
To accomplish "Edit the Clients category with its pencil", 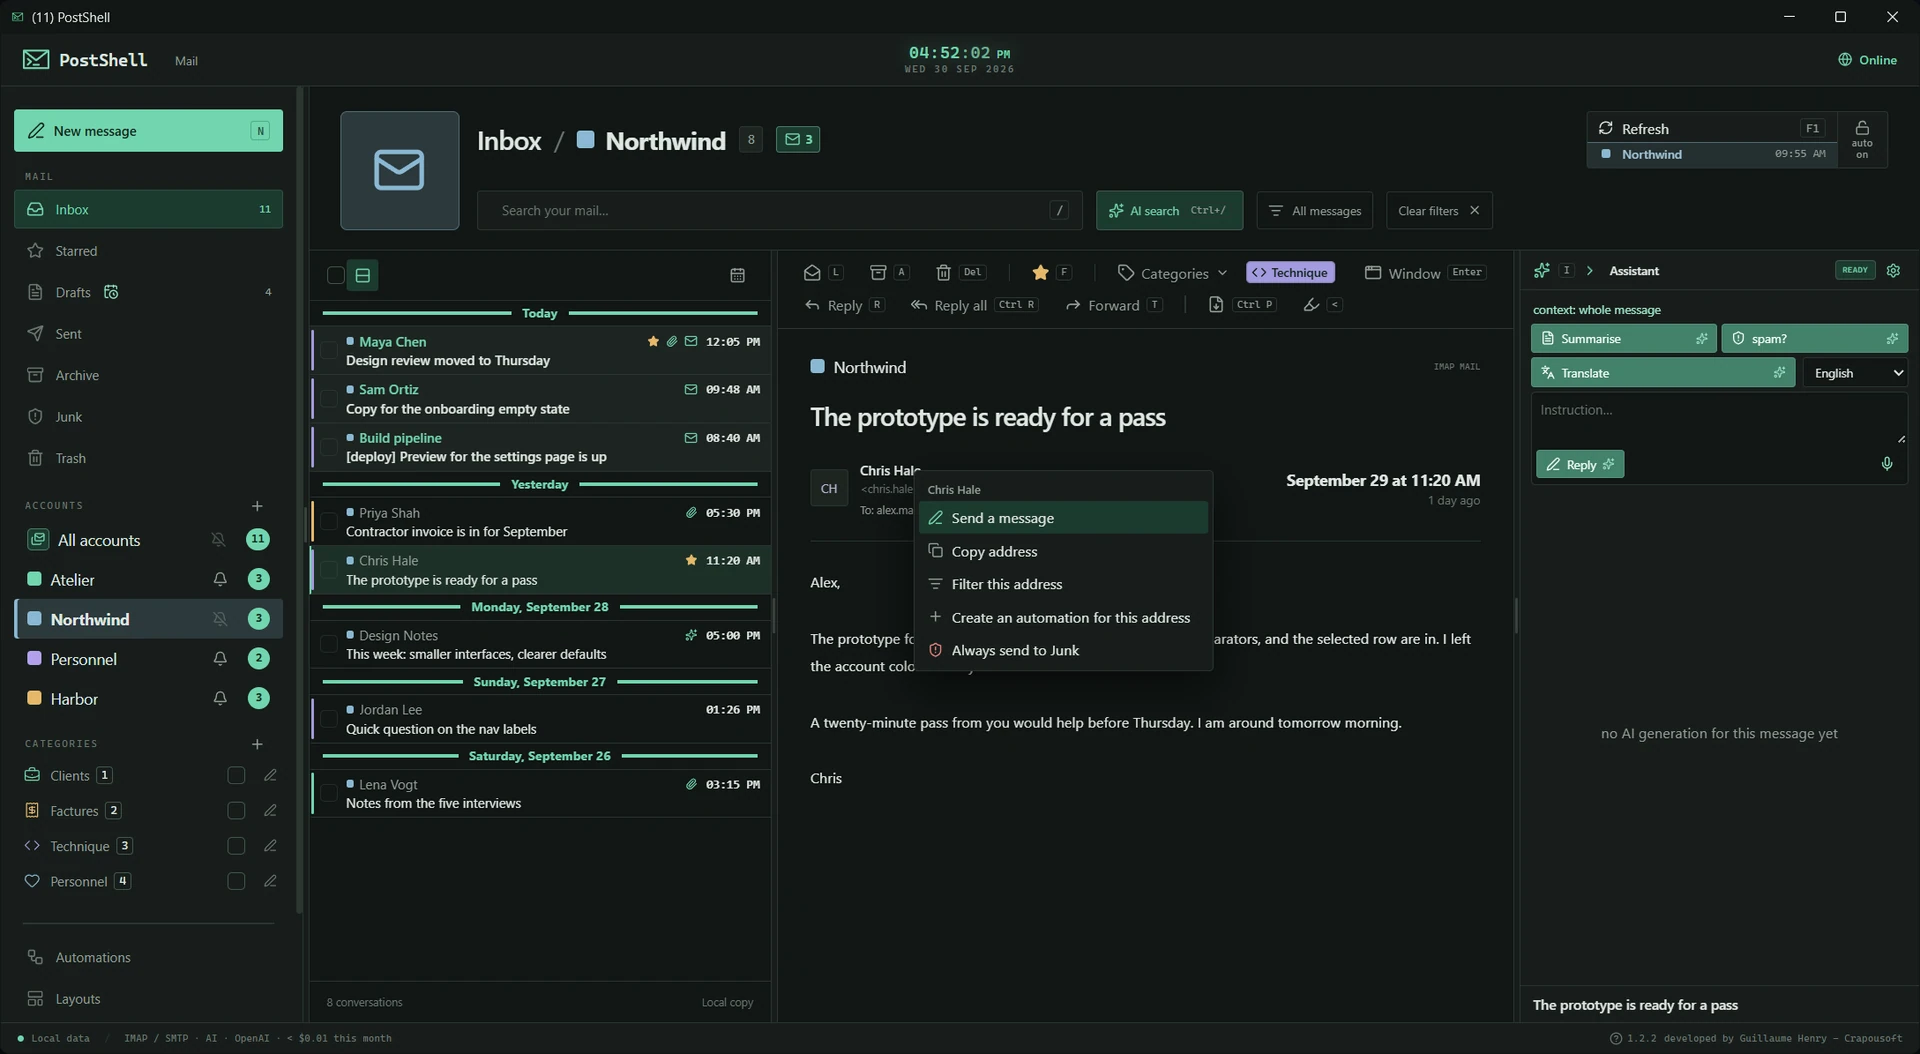I will tap(270, 776).
